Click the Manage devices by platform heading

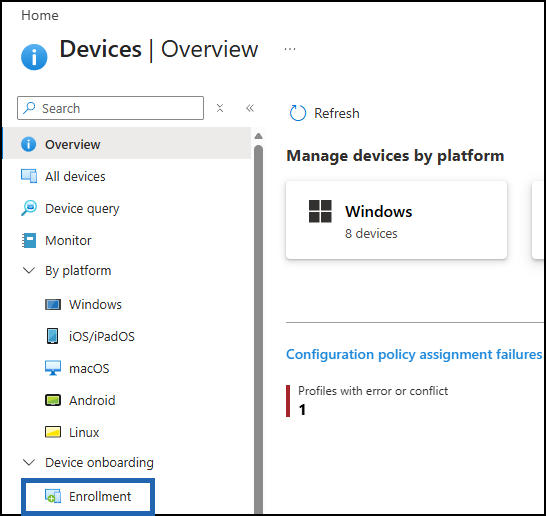(x=395, y=156)
